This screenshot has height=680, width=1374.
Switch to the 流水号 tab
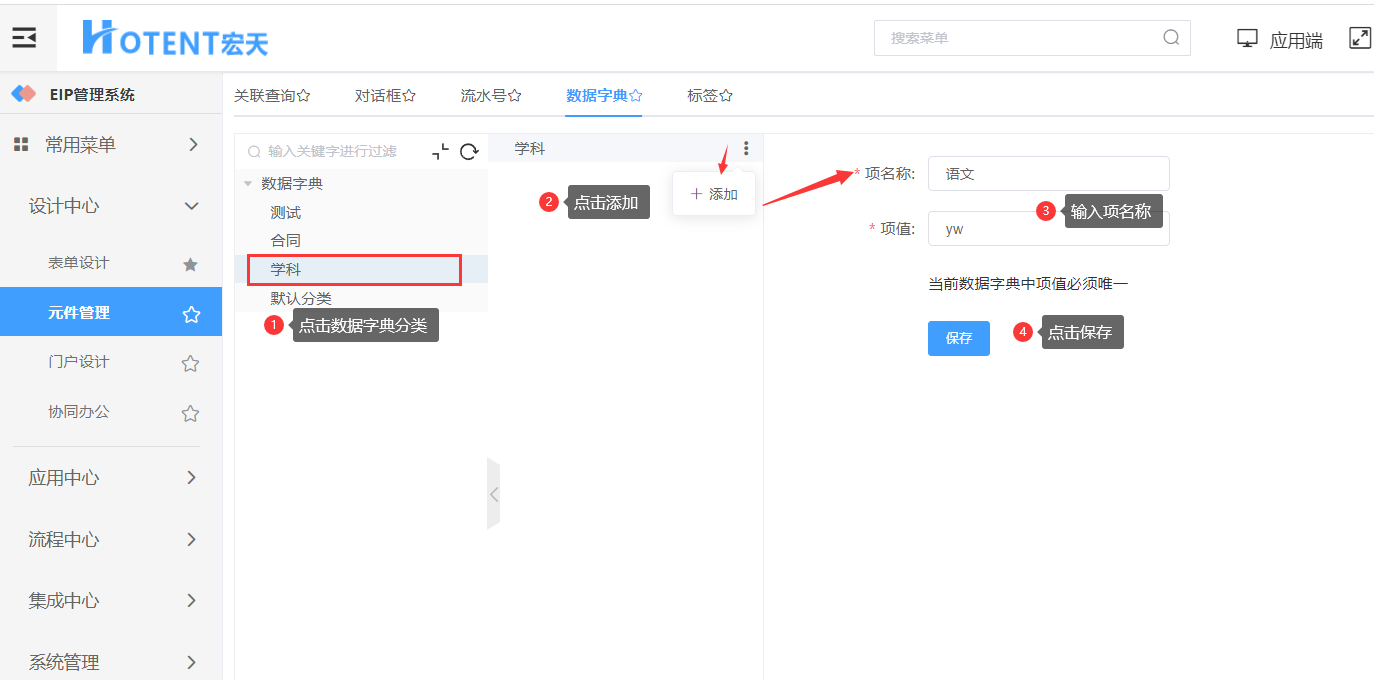(x=490, y=96)
